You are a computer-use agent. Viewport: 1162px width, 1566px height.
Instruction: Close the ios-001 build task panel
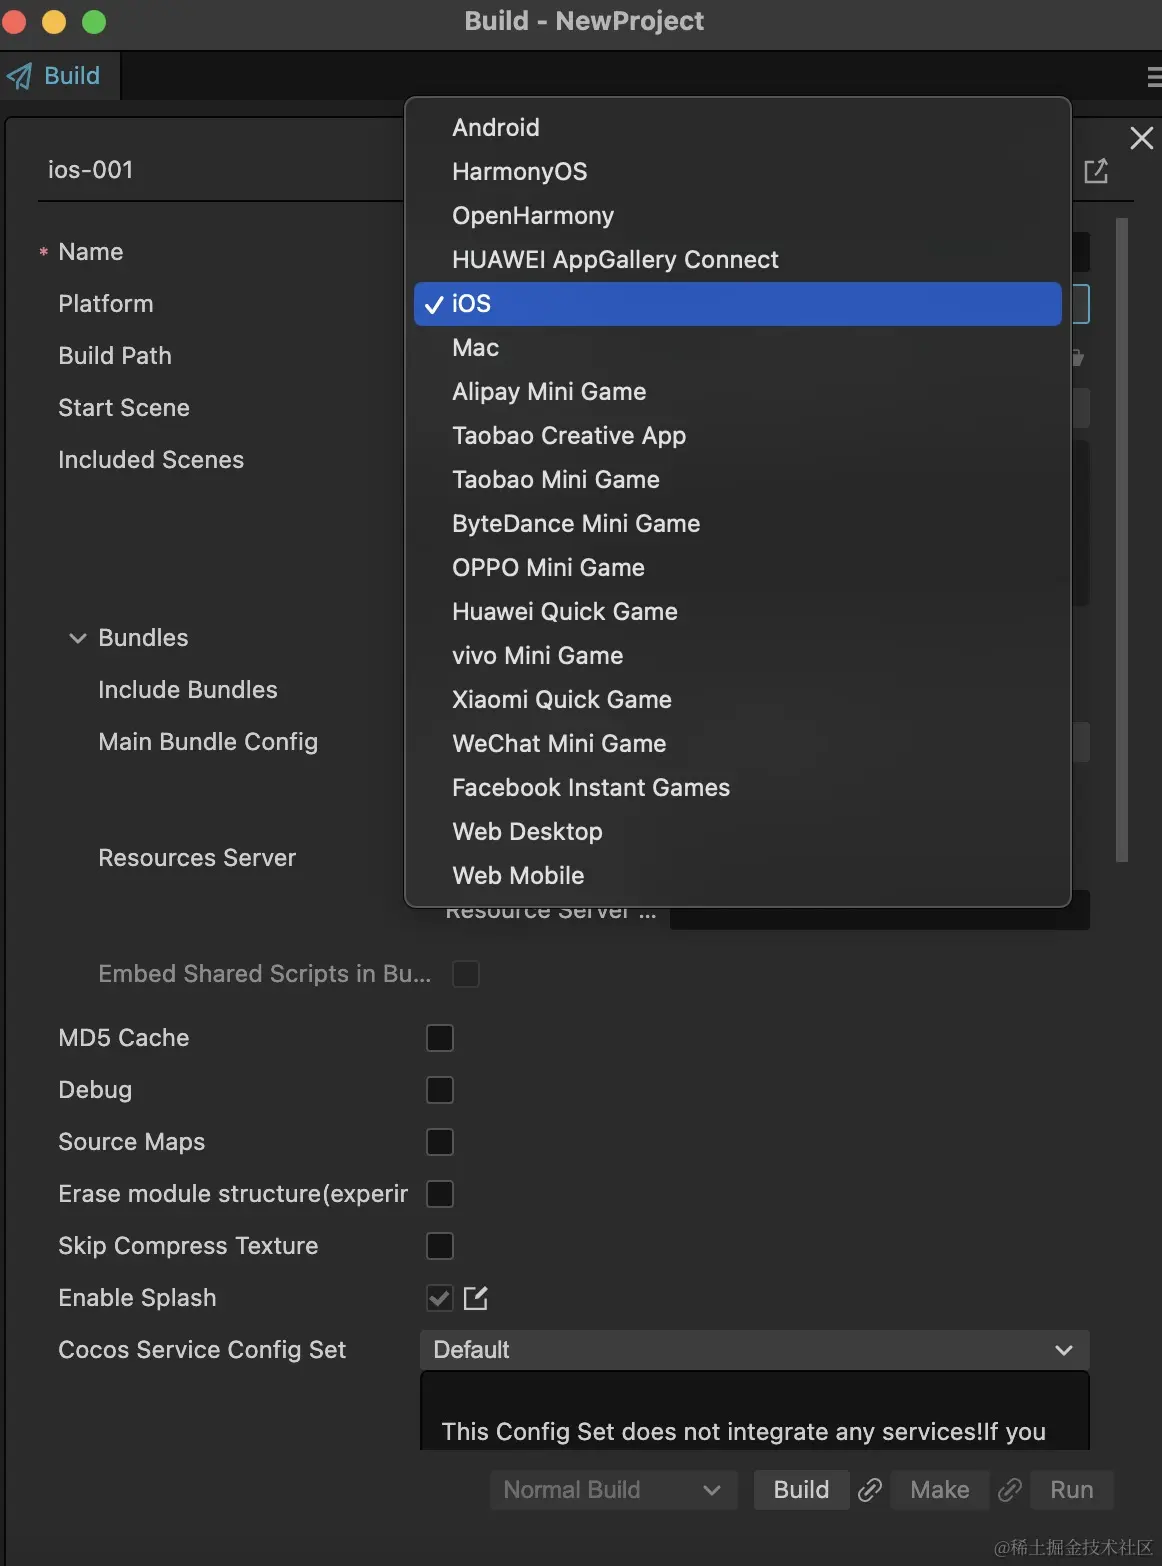1141,138
